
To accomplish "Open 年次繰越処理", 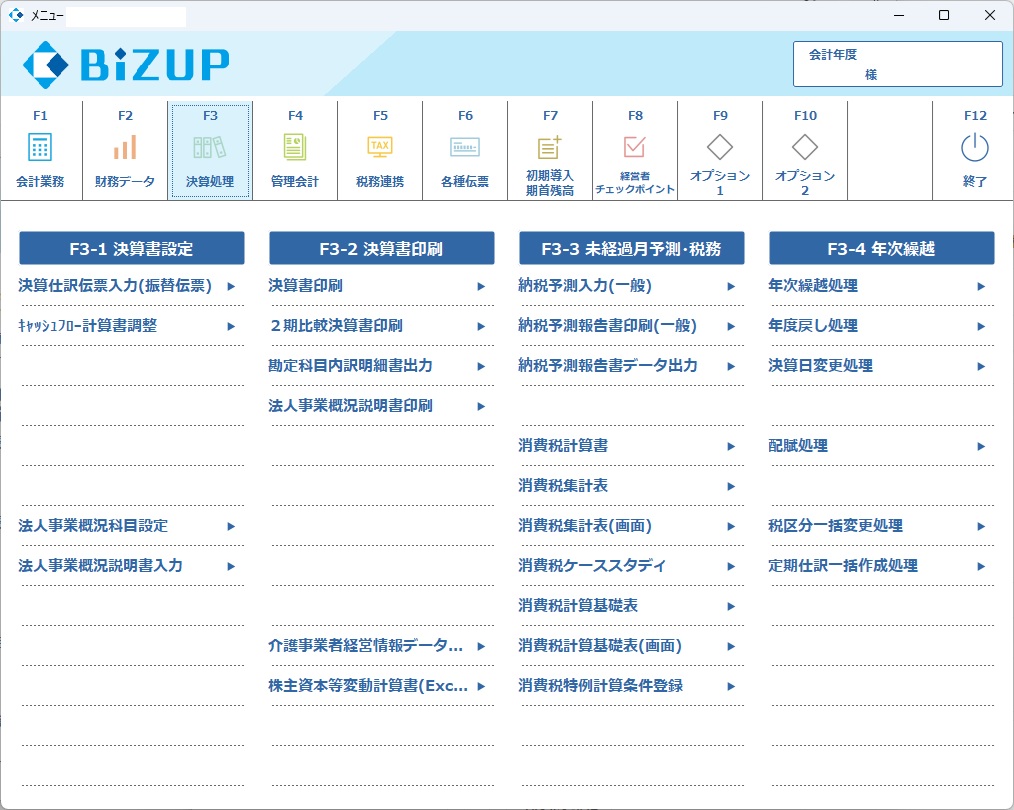I will [813, 286].
